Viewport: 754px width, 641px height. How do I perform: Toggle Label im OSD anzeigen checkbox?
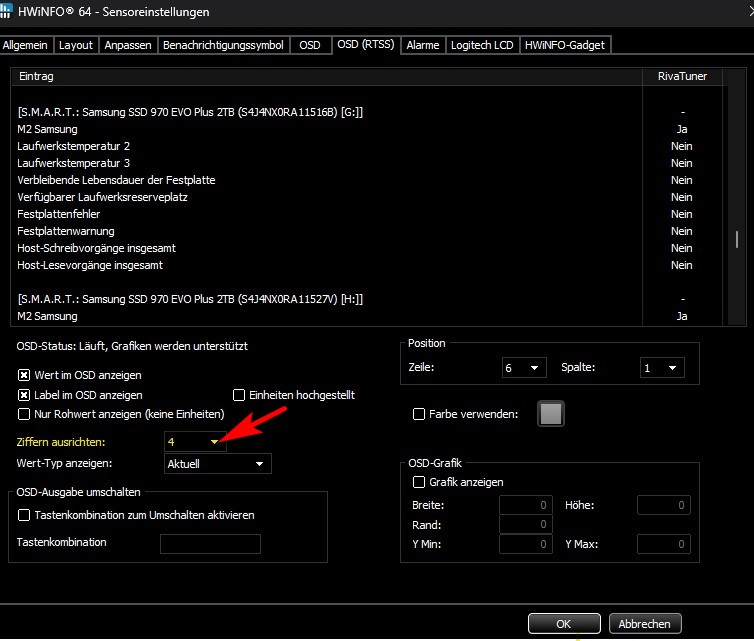(24, 395)
